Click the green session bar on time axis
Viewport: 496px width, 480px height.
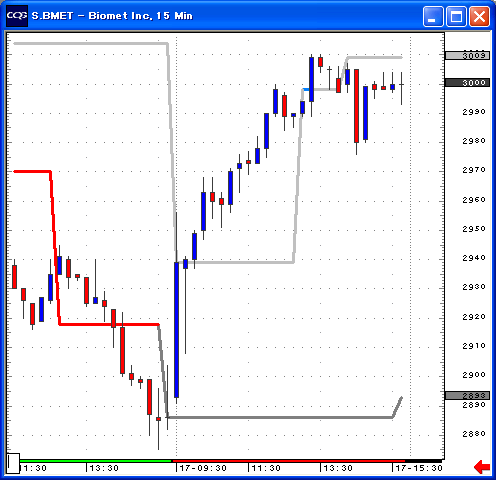[x=96, y=461]
